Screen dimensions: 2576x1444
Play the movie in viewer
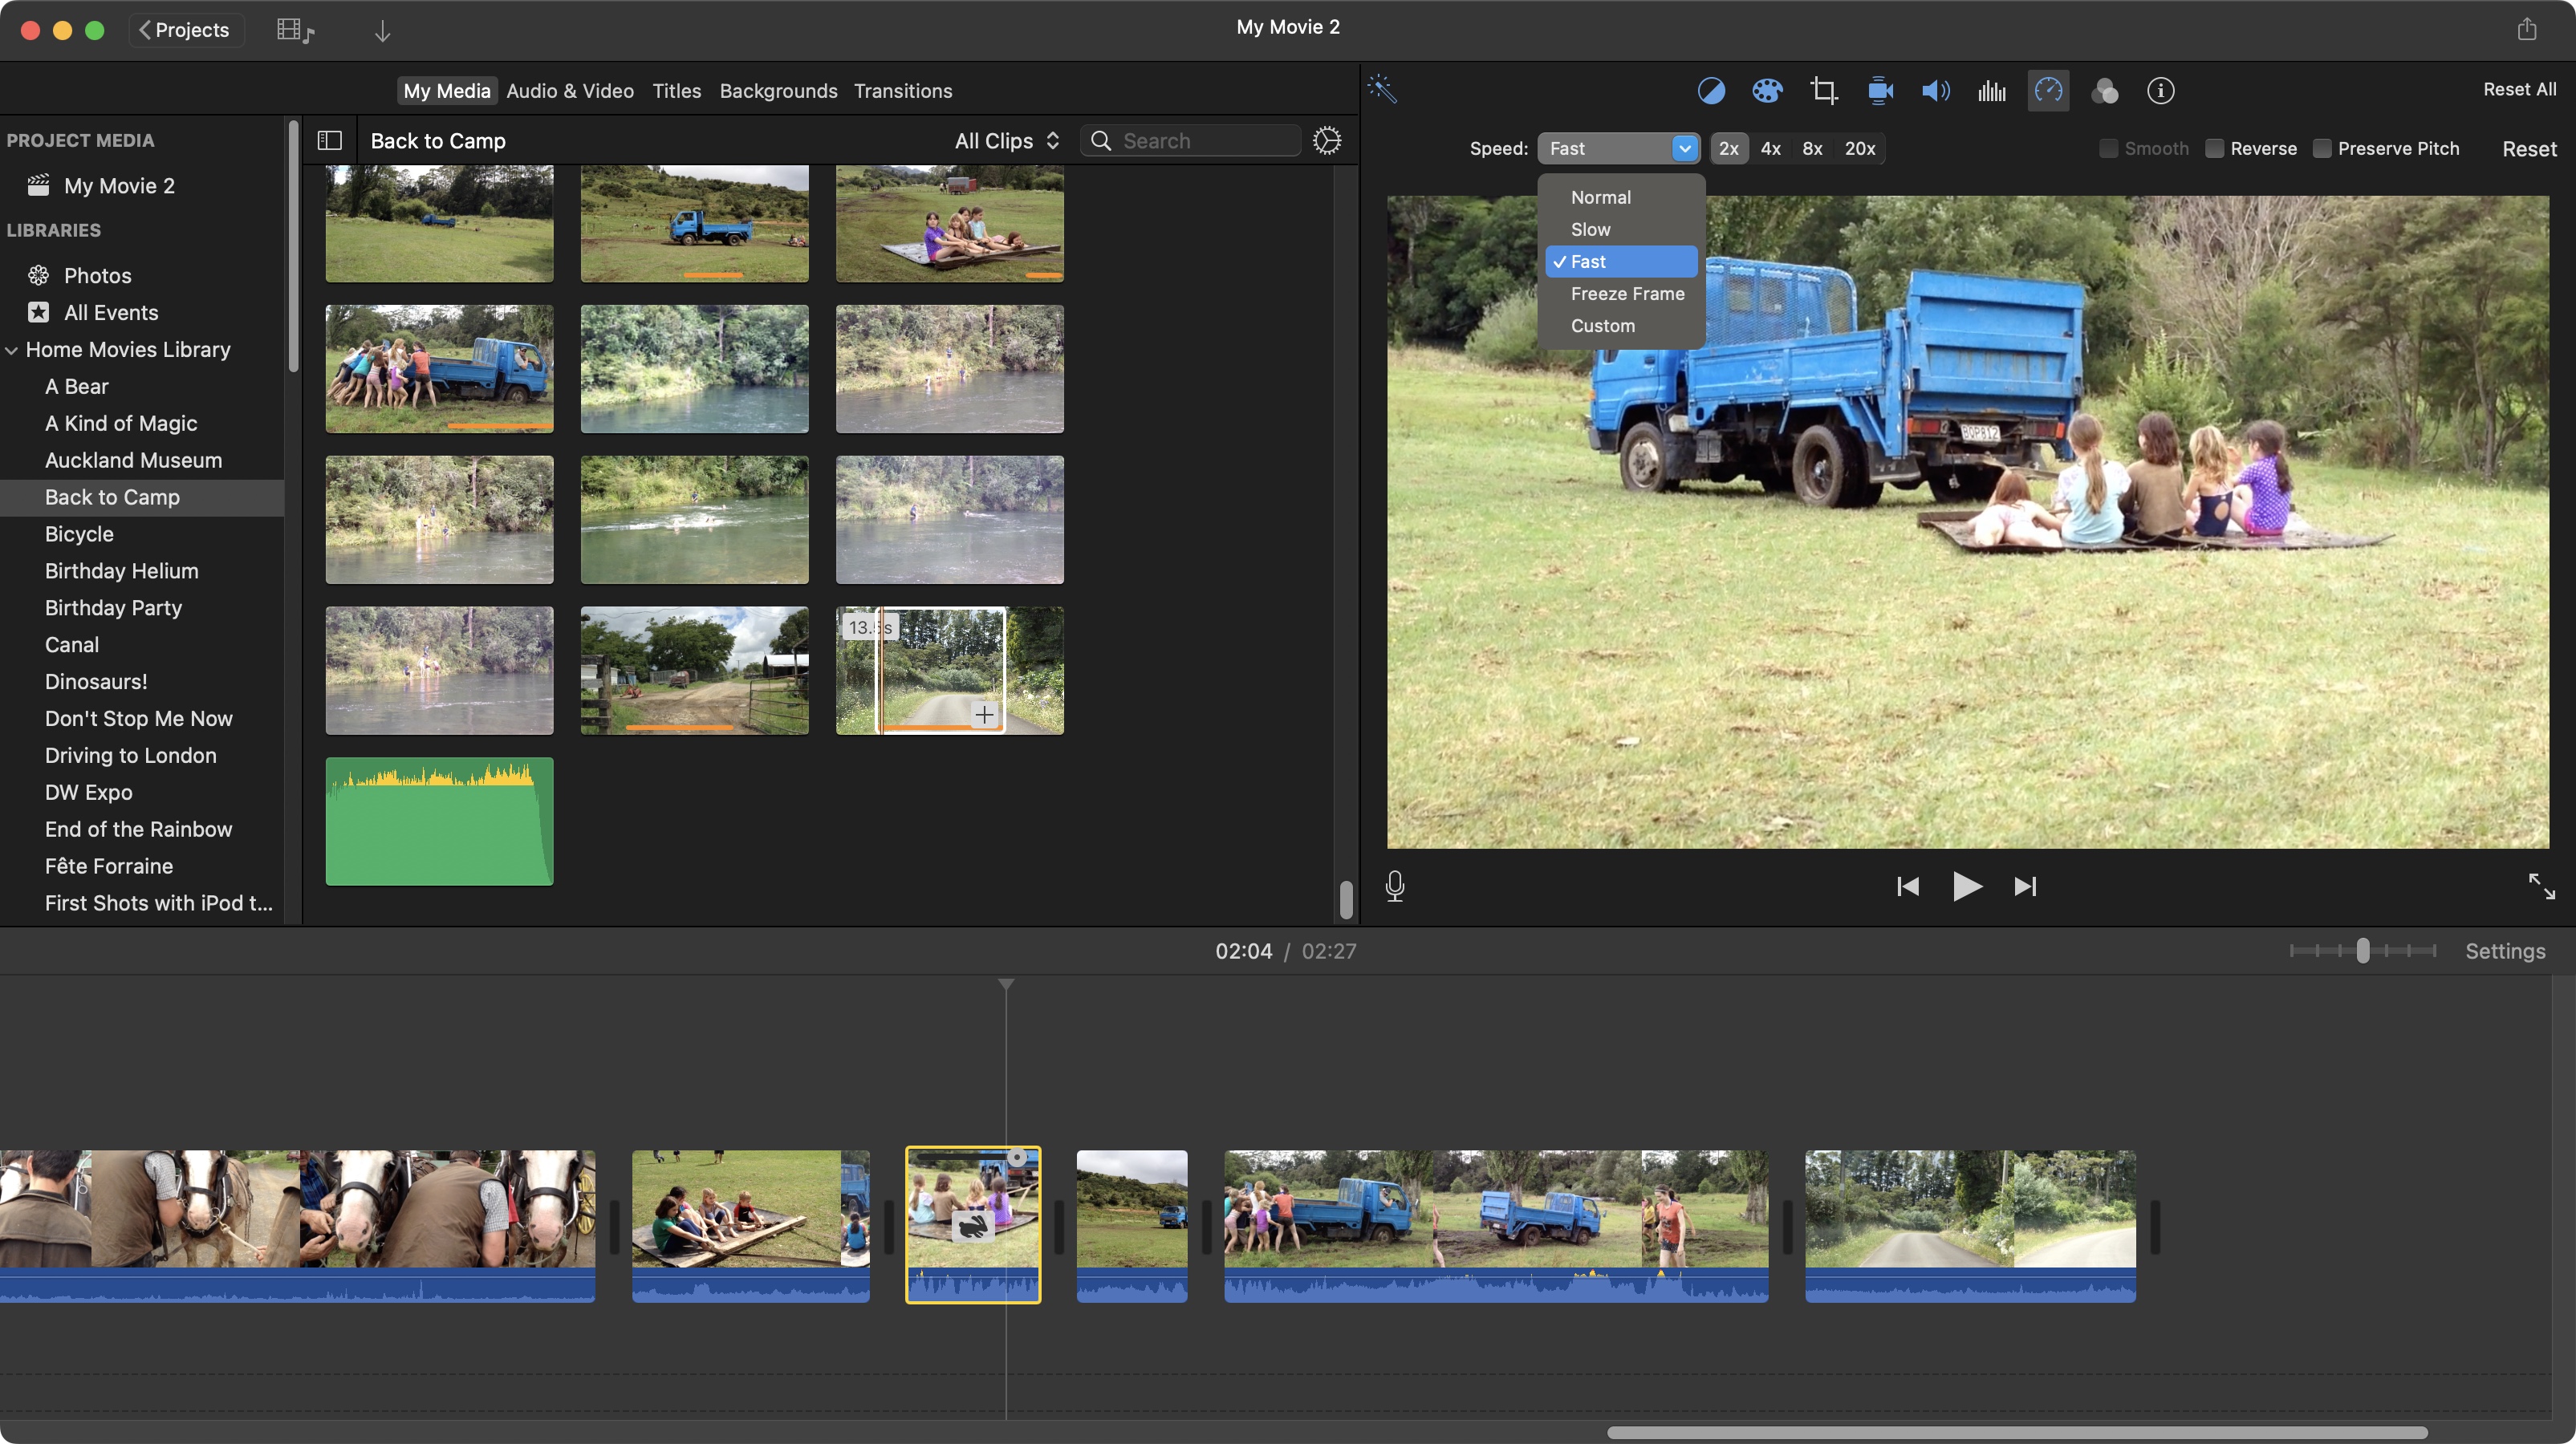pos(1967,887)
